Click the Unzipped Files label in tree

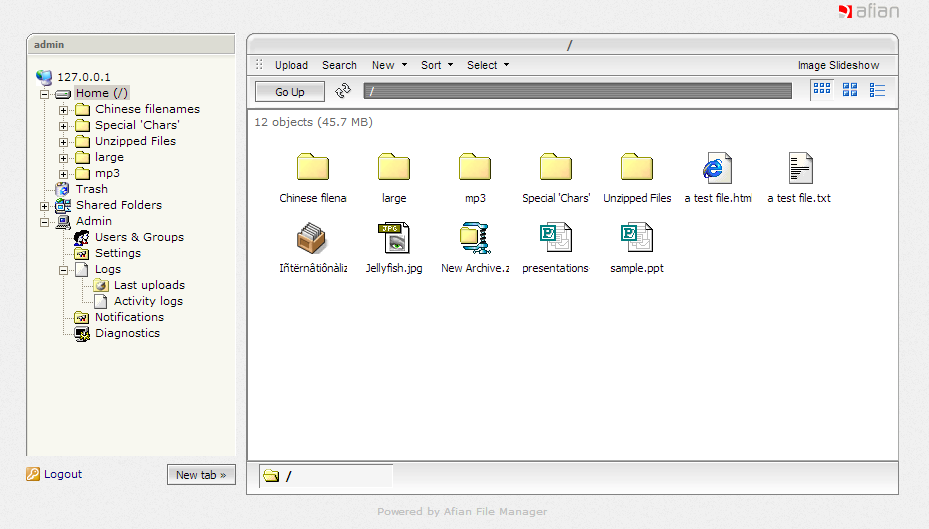coord(135,141)
